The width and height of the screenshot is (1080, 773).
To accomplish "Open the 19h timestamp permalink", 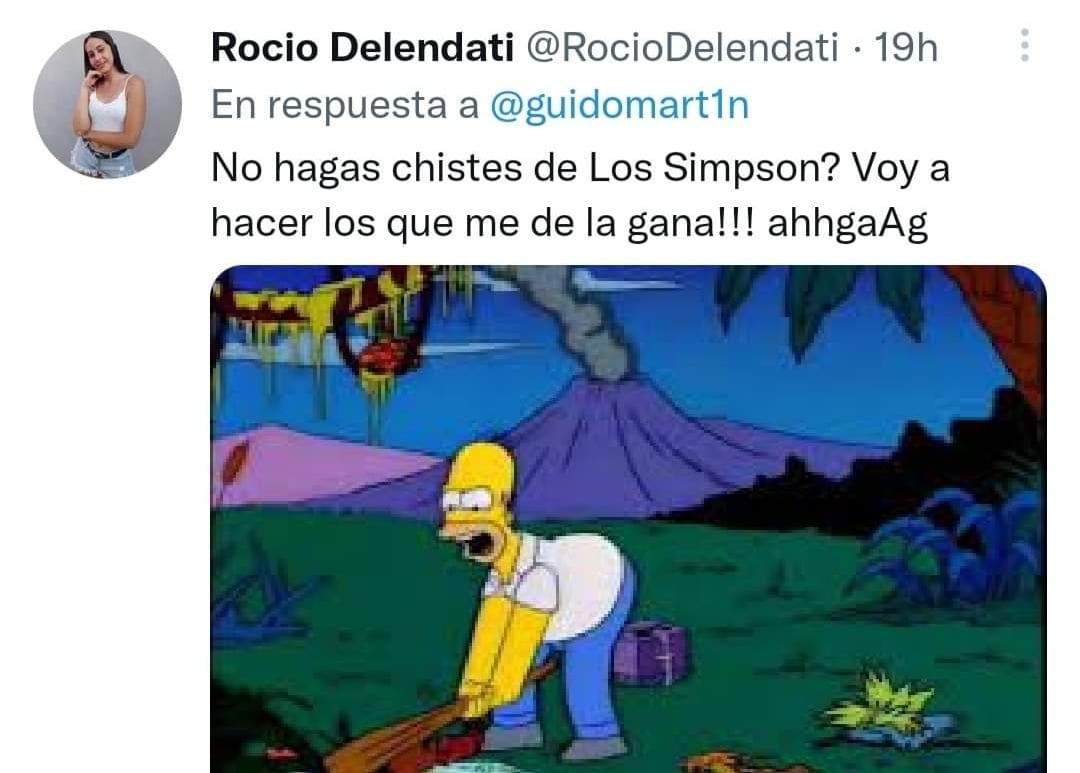I will pos(906,48).
